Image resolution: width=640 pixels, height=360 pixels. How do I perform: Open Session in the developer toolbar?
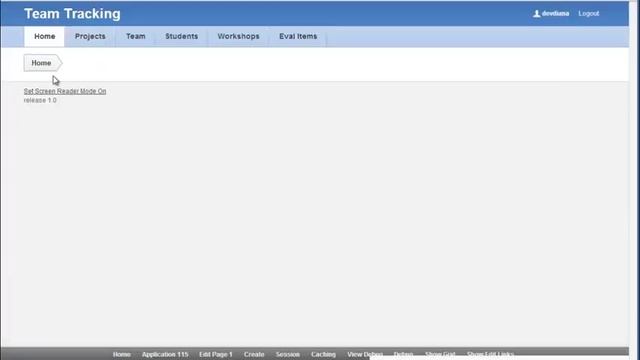point(288,354)
